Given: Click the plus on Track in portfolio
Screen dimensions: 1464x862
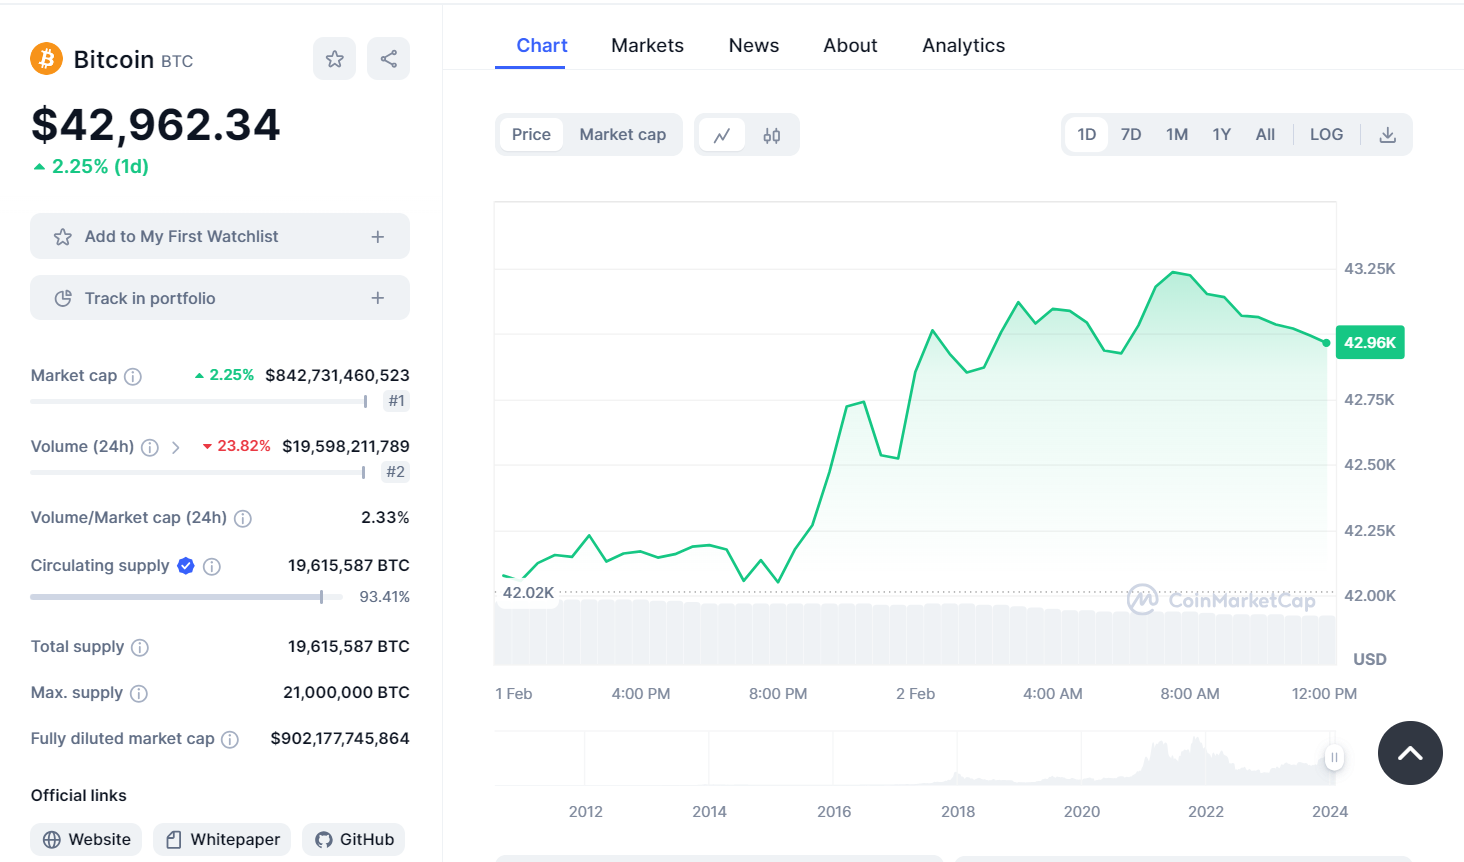Looking at the screenshot, I should tap(378, 298).
